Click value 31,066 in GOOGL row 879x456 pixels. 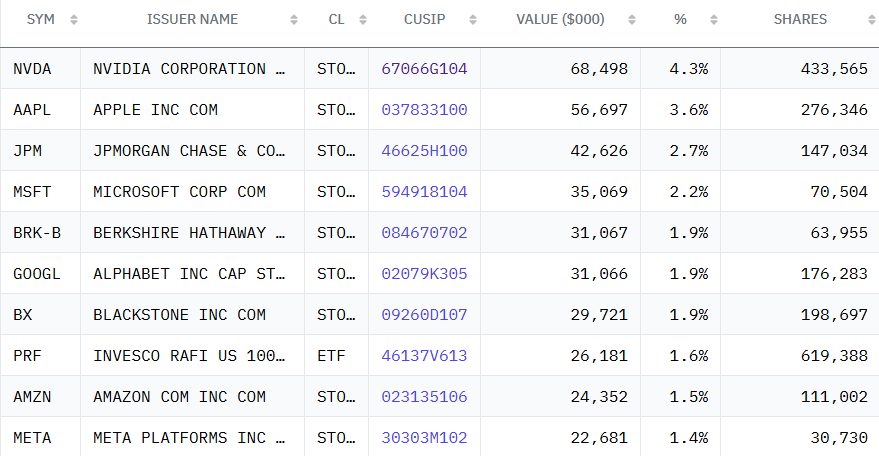(x=599, y=273)
